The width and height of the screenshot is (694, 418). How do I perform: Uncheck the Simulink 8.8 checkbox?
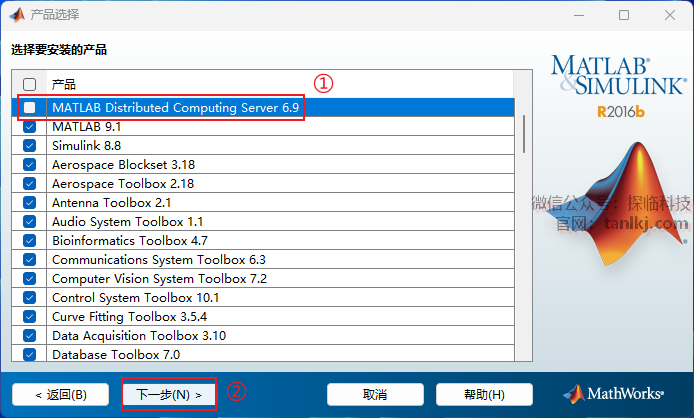[x=29, y=146]
